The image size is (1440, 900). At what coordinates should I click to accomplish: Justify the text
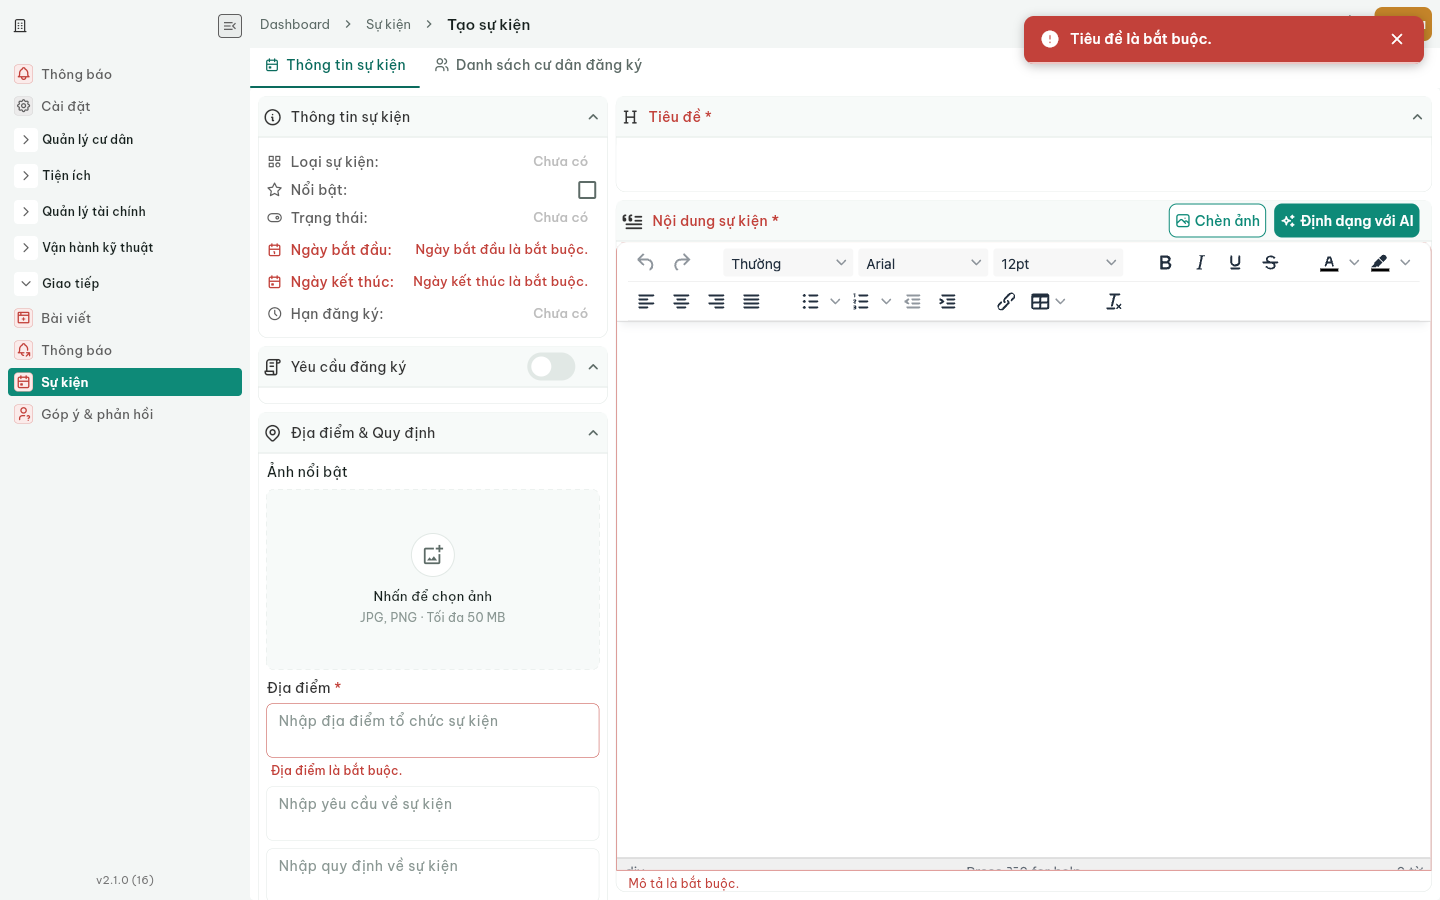[x=751, y=301]
